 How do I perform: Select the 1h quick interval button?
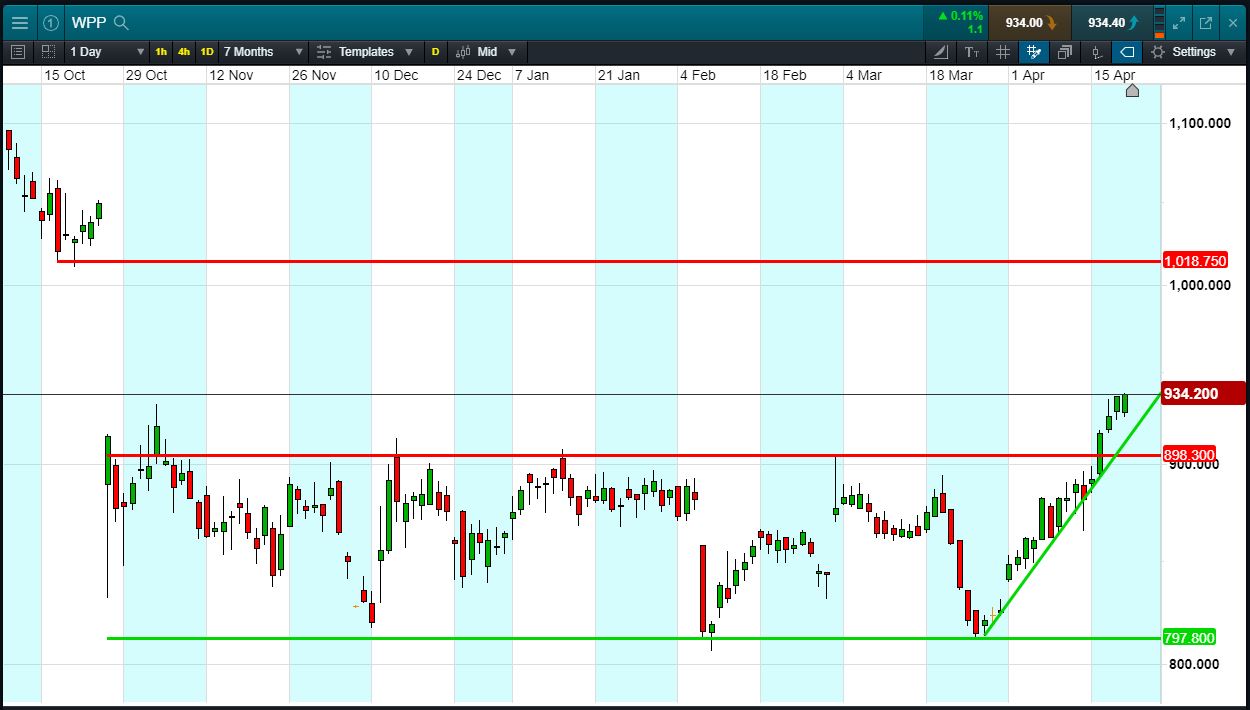pyautogui.click(x=161, y=52)
